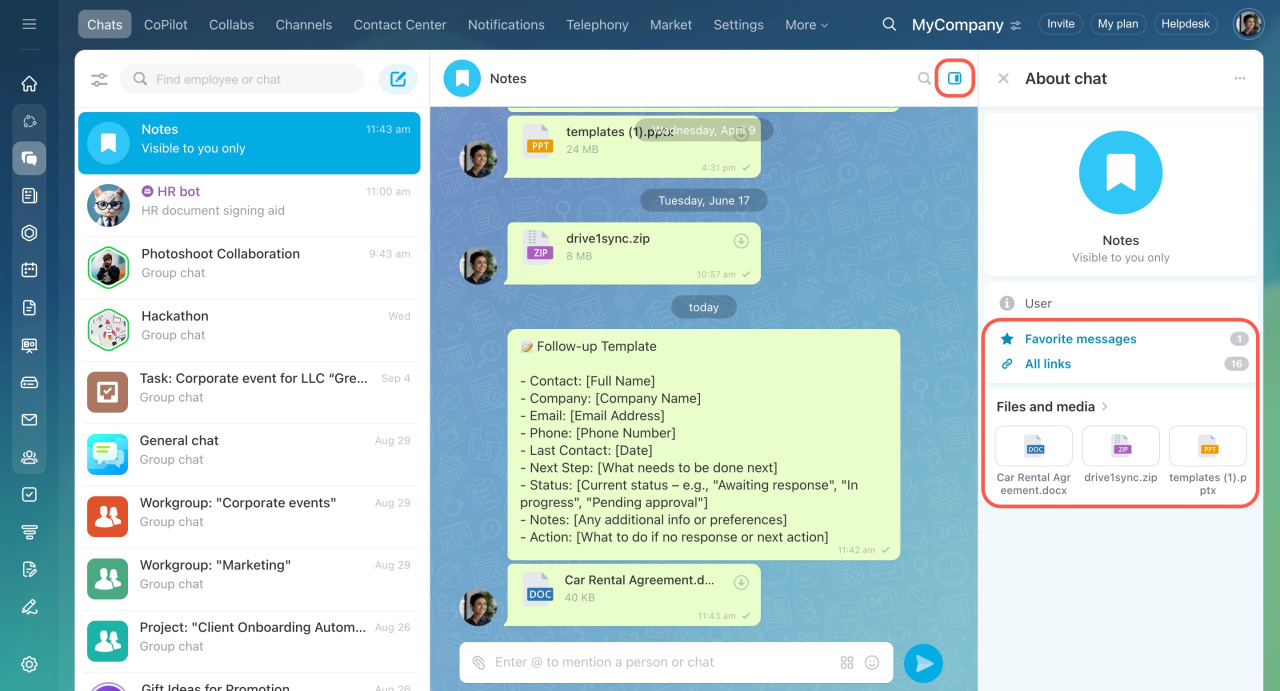This screenshot has height=691, width=1280.
Task: Go to the Contact Center tab
Action: [400, 25]
